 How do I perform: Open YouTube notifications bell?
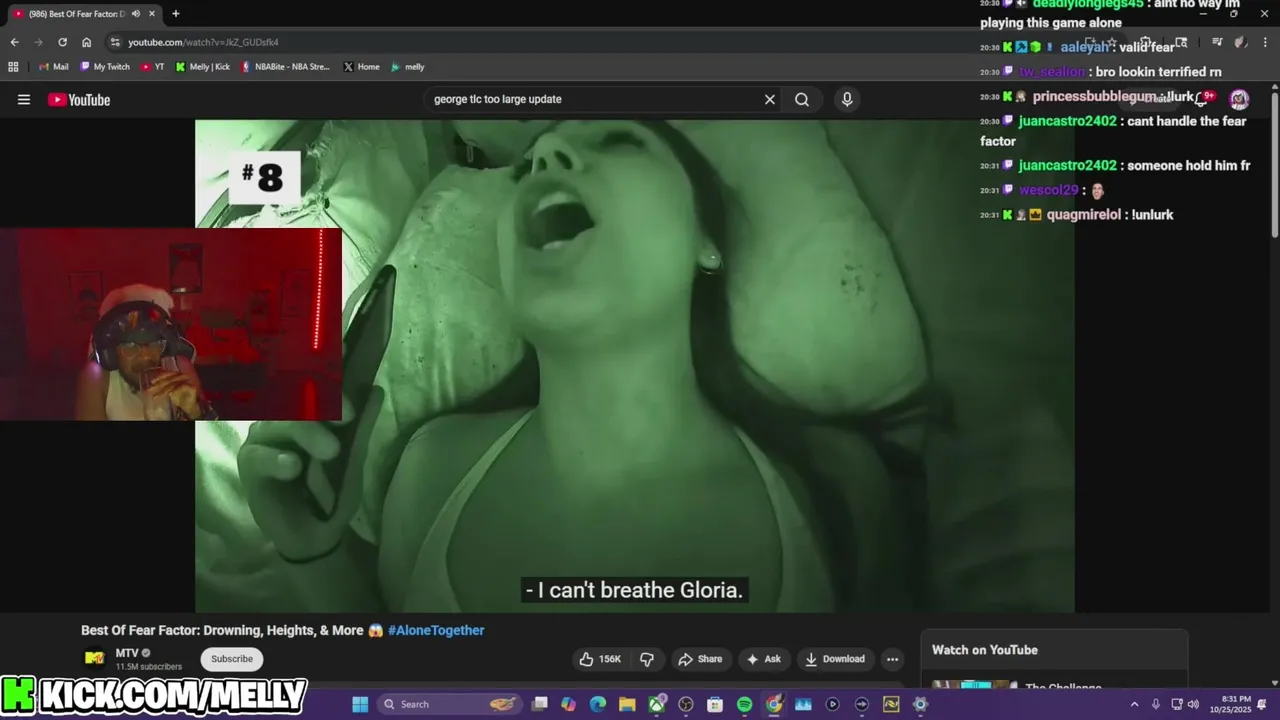(x=1203, y=98)
